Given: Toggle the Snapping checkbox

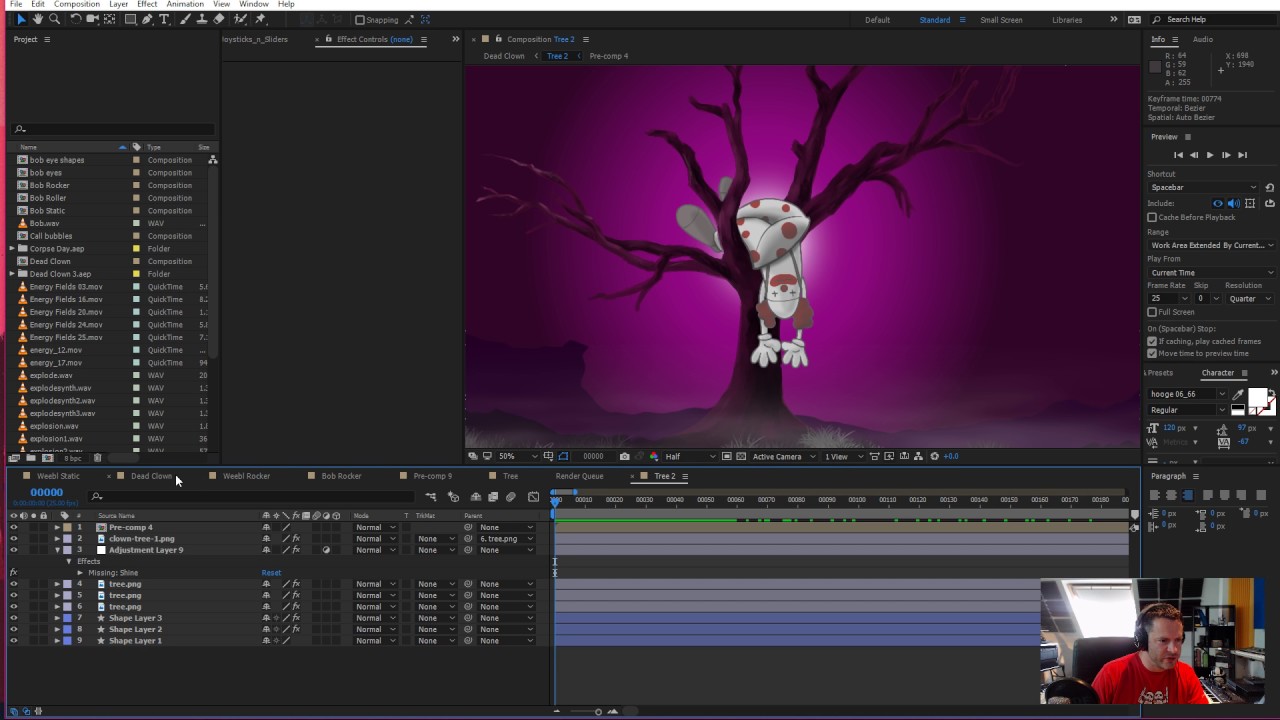Looking at the screenshot, I should pos(360,20).
